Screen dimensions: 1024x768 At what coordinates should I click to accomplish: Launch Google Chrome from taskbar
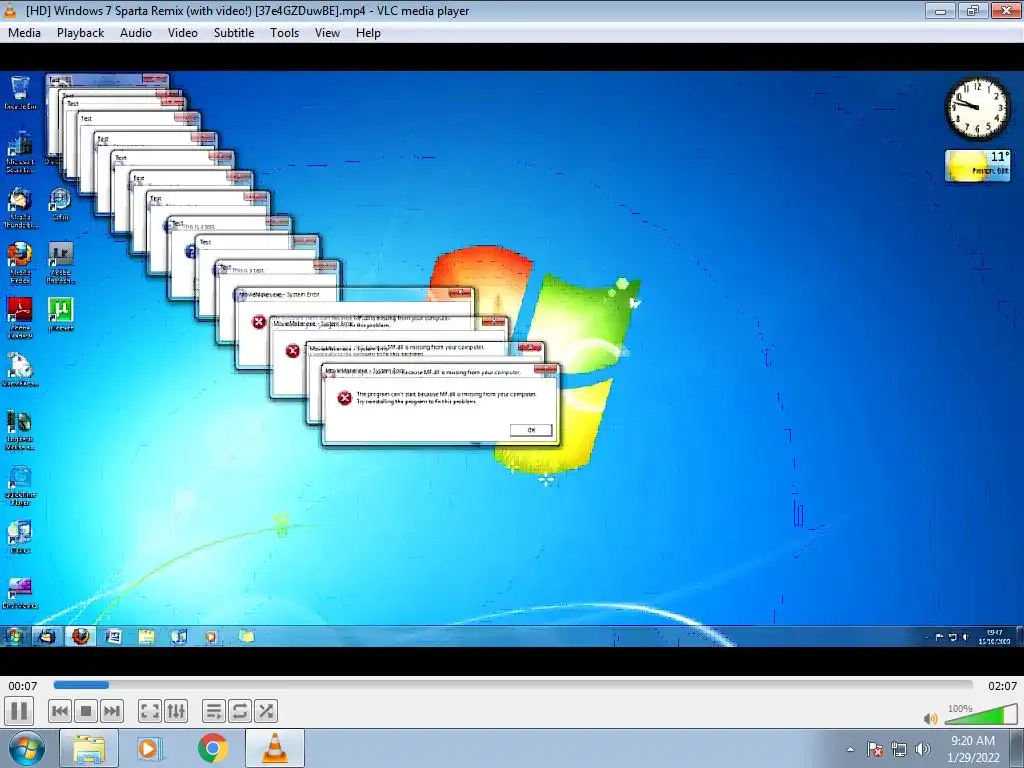pos(213,748)
